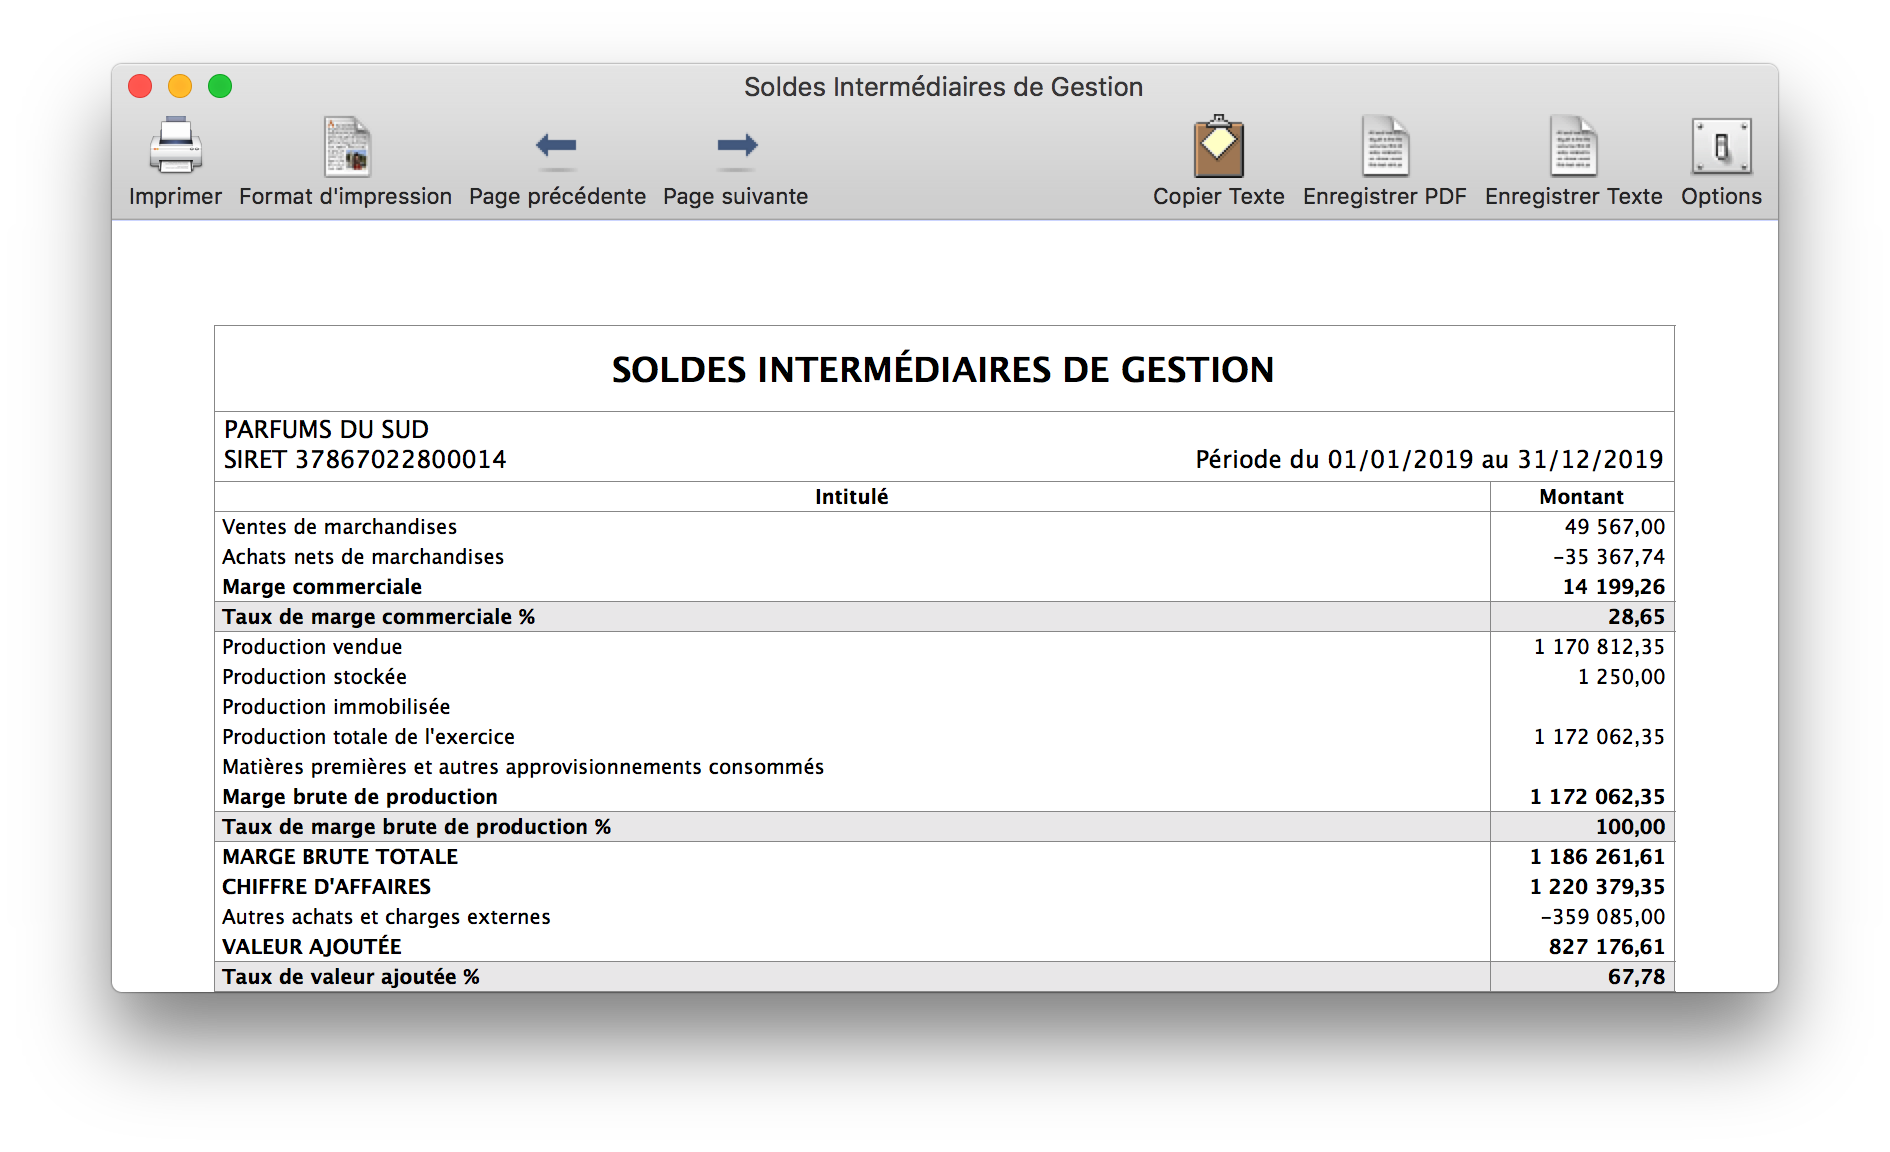
Task: Click the report heading SOLDES INTERMÉDIAIRES DE GESTION
Action: [943, 370]
